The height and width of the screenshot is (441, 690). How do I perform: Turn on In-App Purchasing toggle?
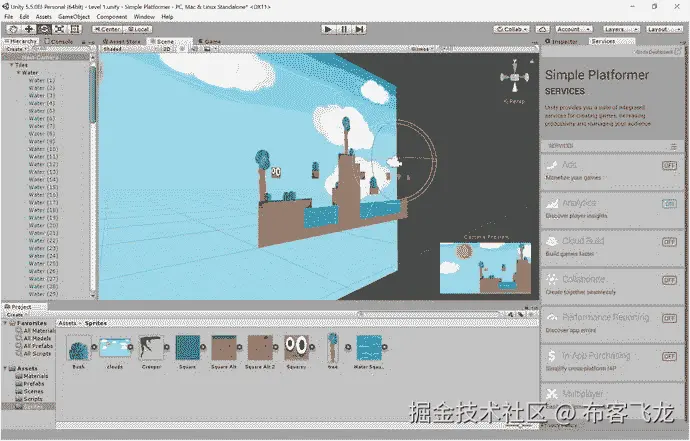pos(669,356)
